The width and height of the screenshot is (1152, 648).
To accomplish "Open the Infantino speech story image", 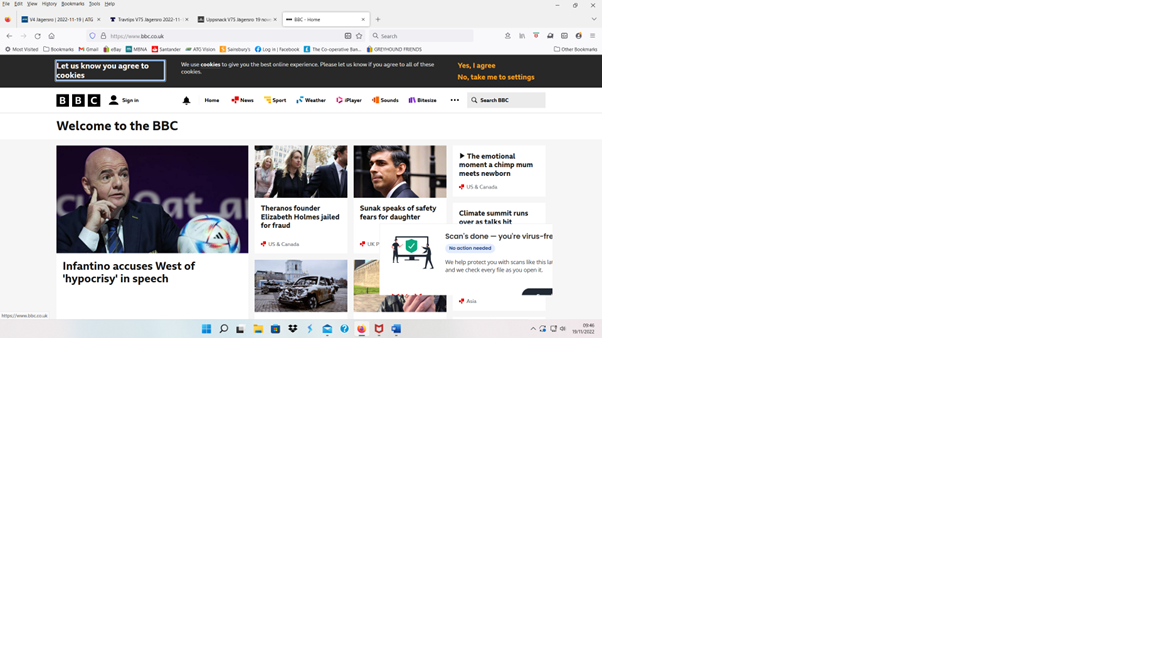I will coord(152,199).
